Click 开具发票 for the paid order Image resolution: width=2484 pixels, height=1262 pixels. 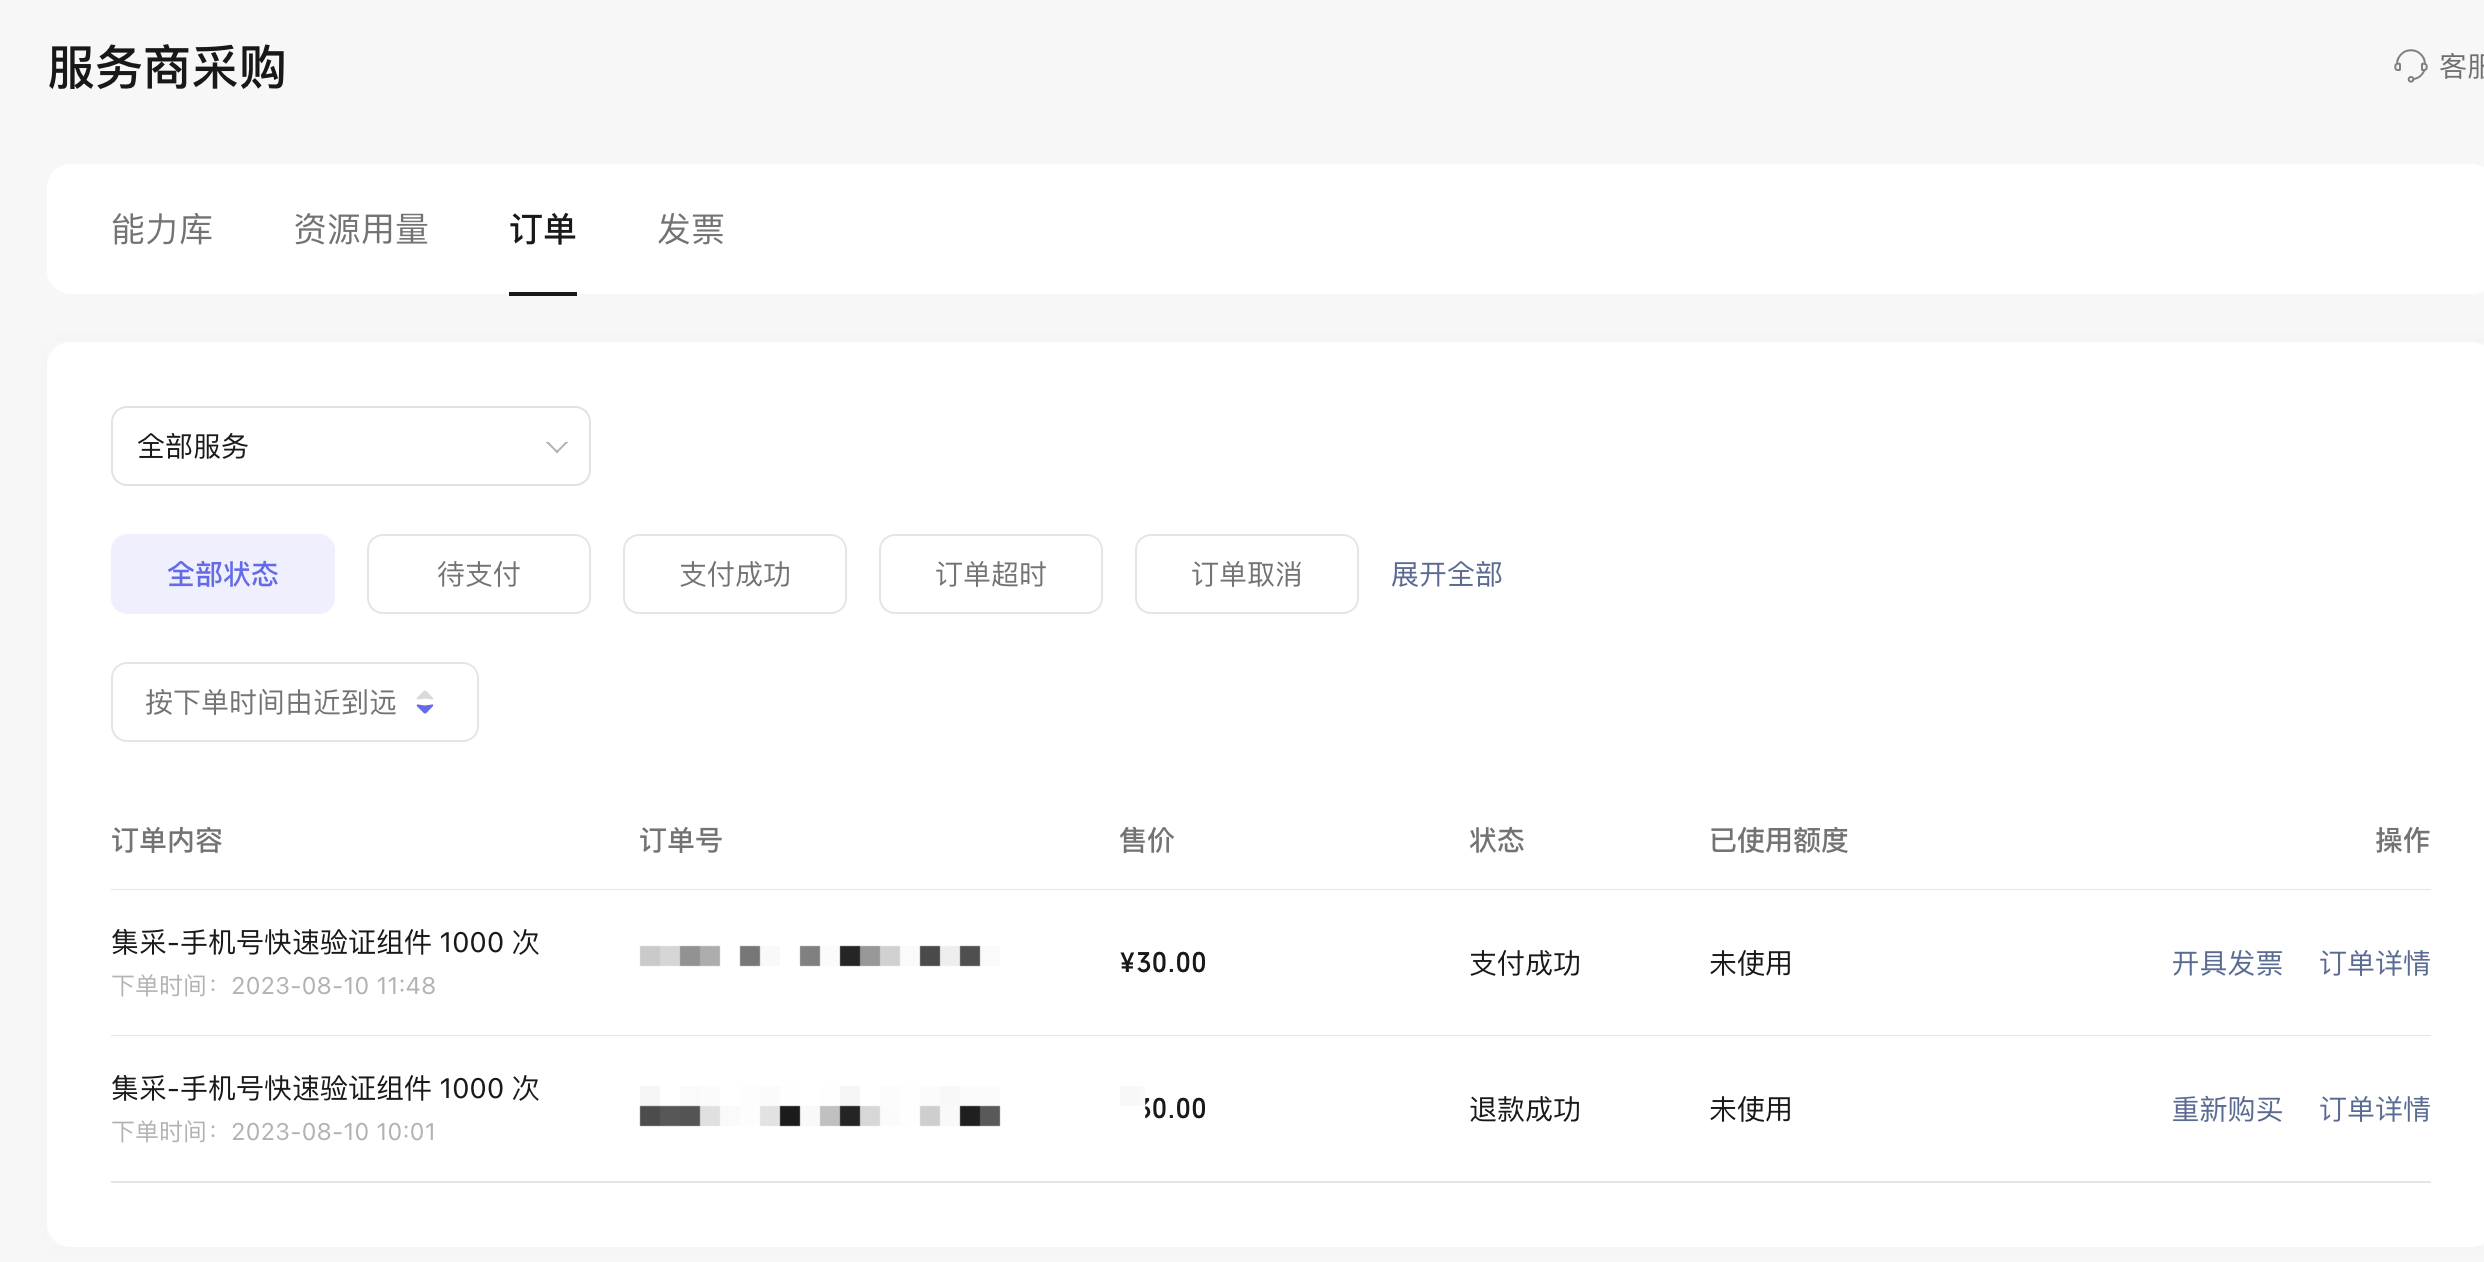point(2227,963)
